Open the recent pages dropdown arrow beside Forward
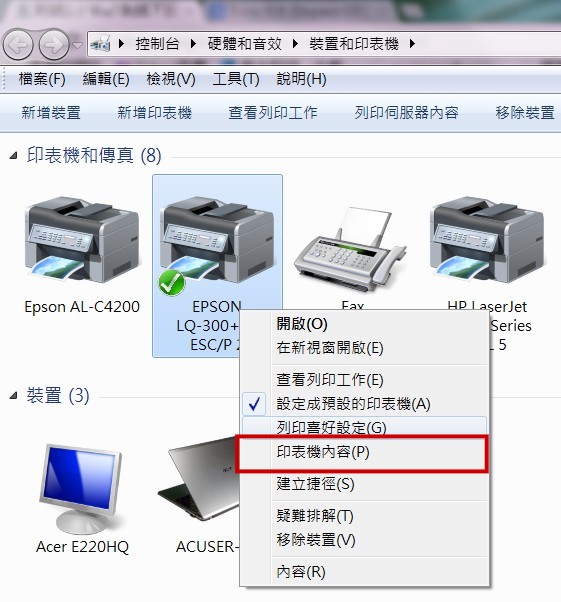Image resolution: width=561 pixels, height=602 pixels. coord(77,45)
